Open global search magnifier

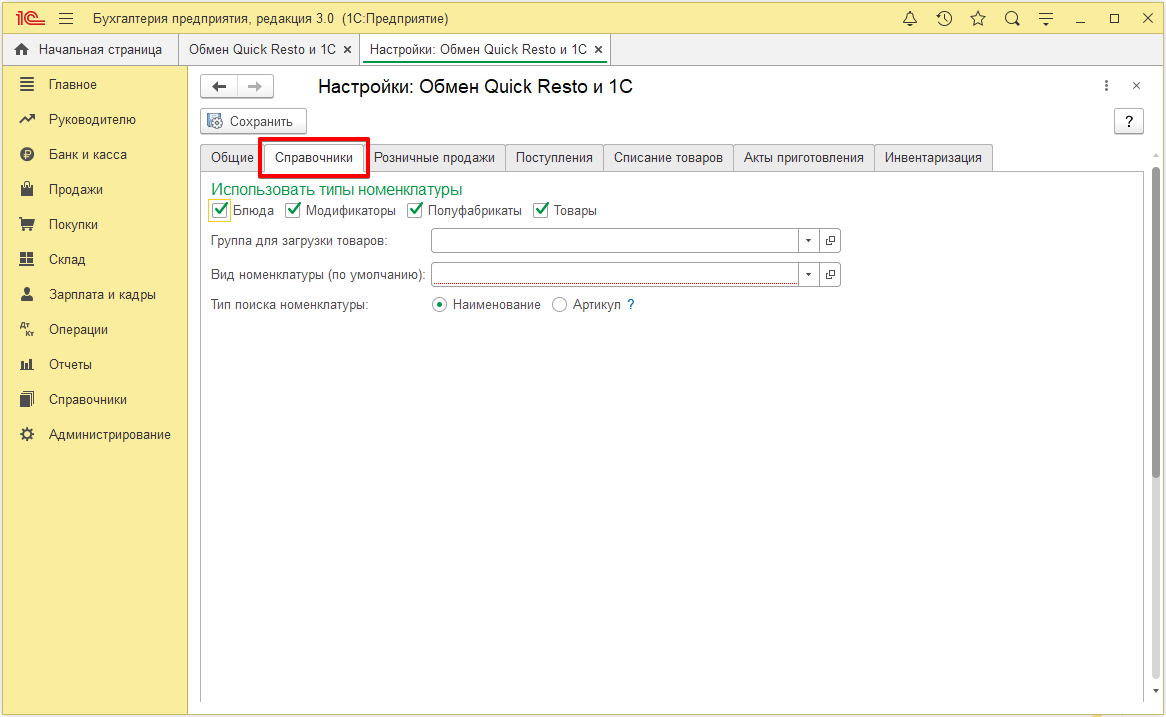1012,19
